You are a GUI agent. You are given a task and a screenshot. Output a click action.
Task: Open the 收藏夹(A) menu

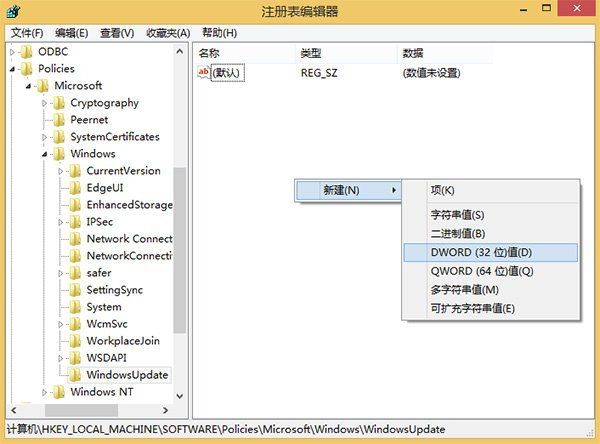pos(168,33)
